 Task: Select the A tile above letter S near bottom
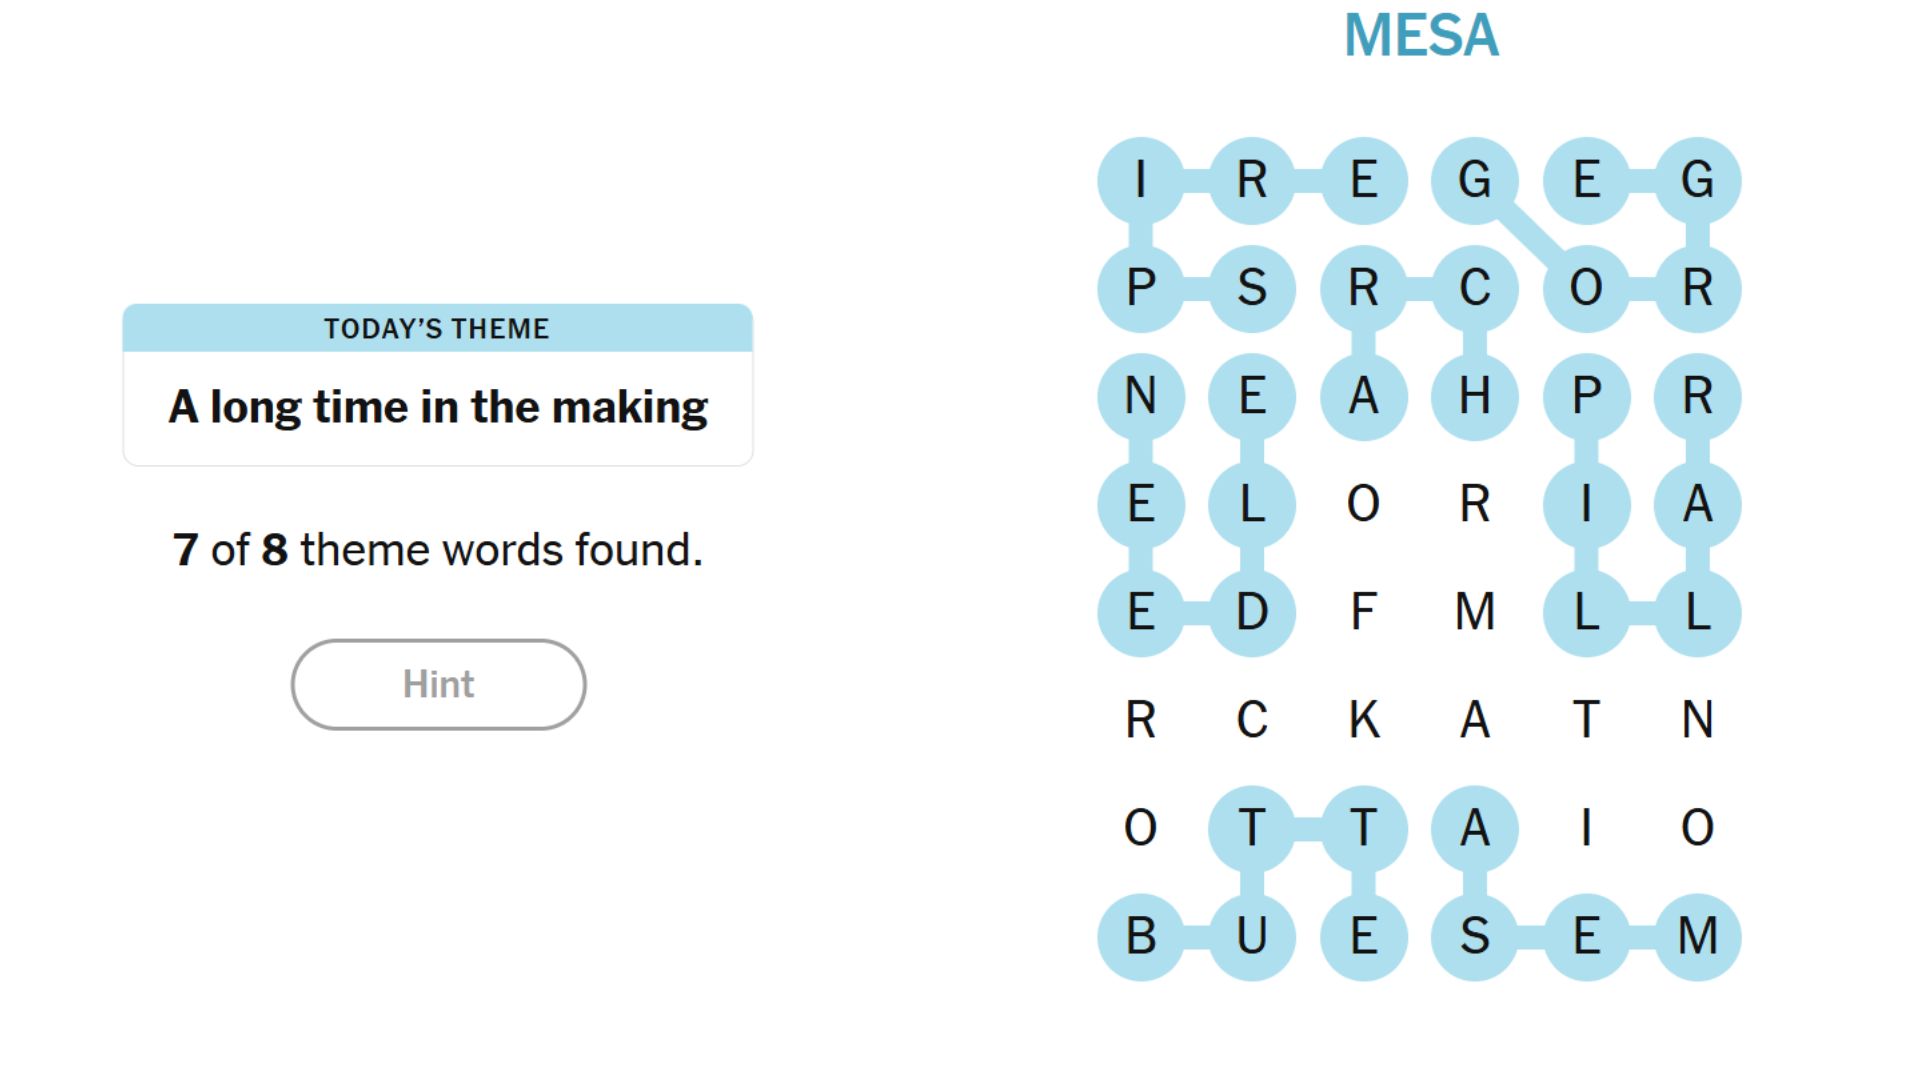click(1473, 828)
